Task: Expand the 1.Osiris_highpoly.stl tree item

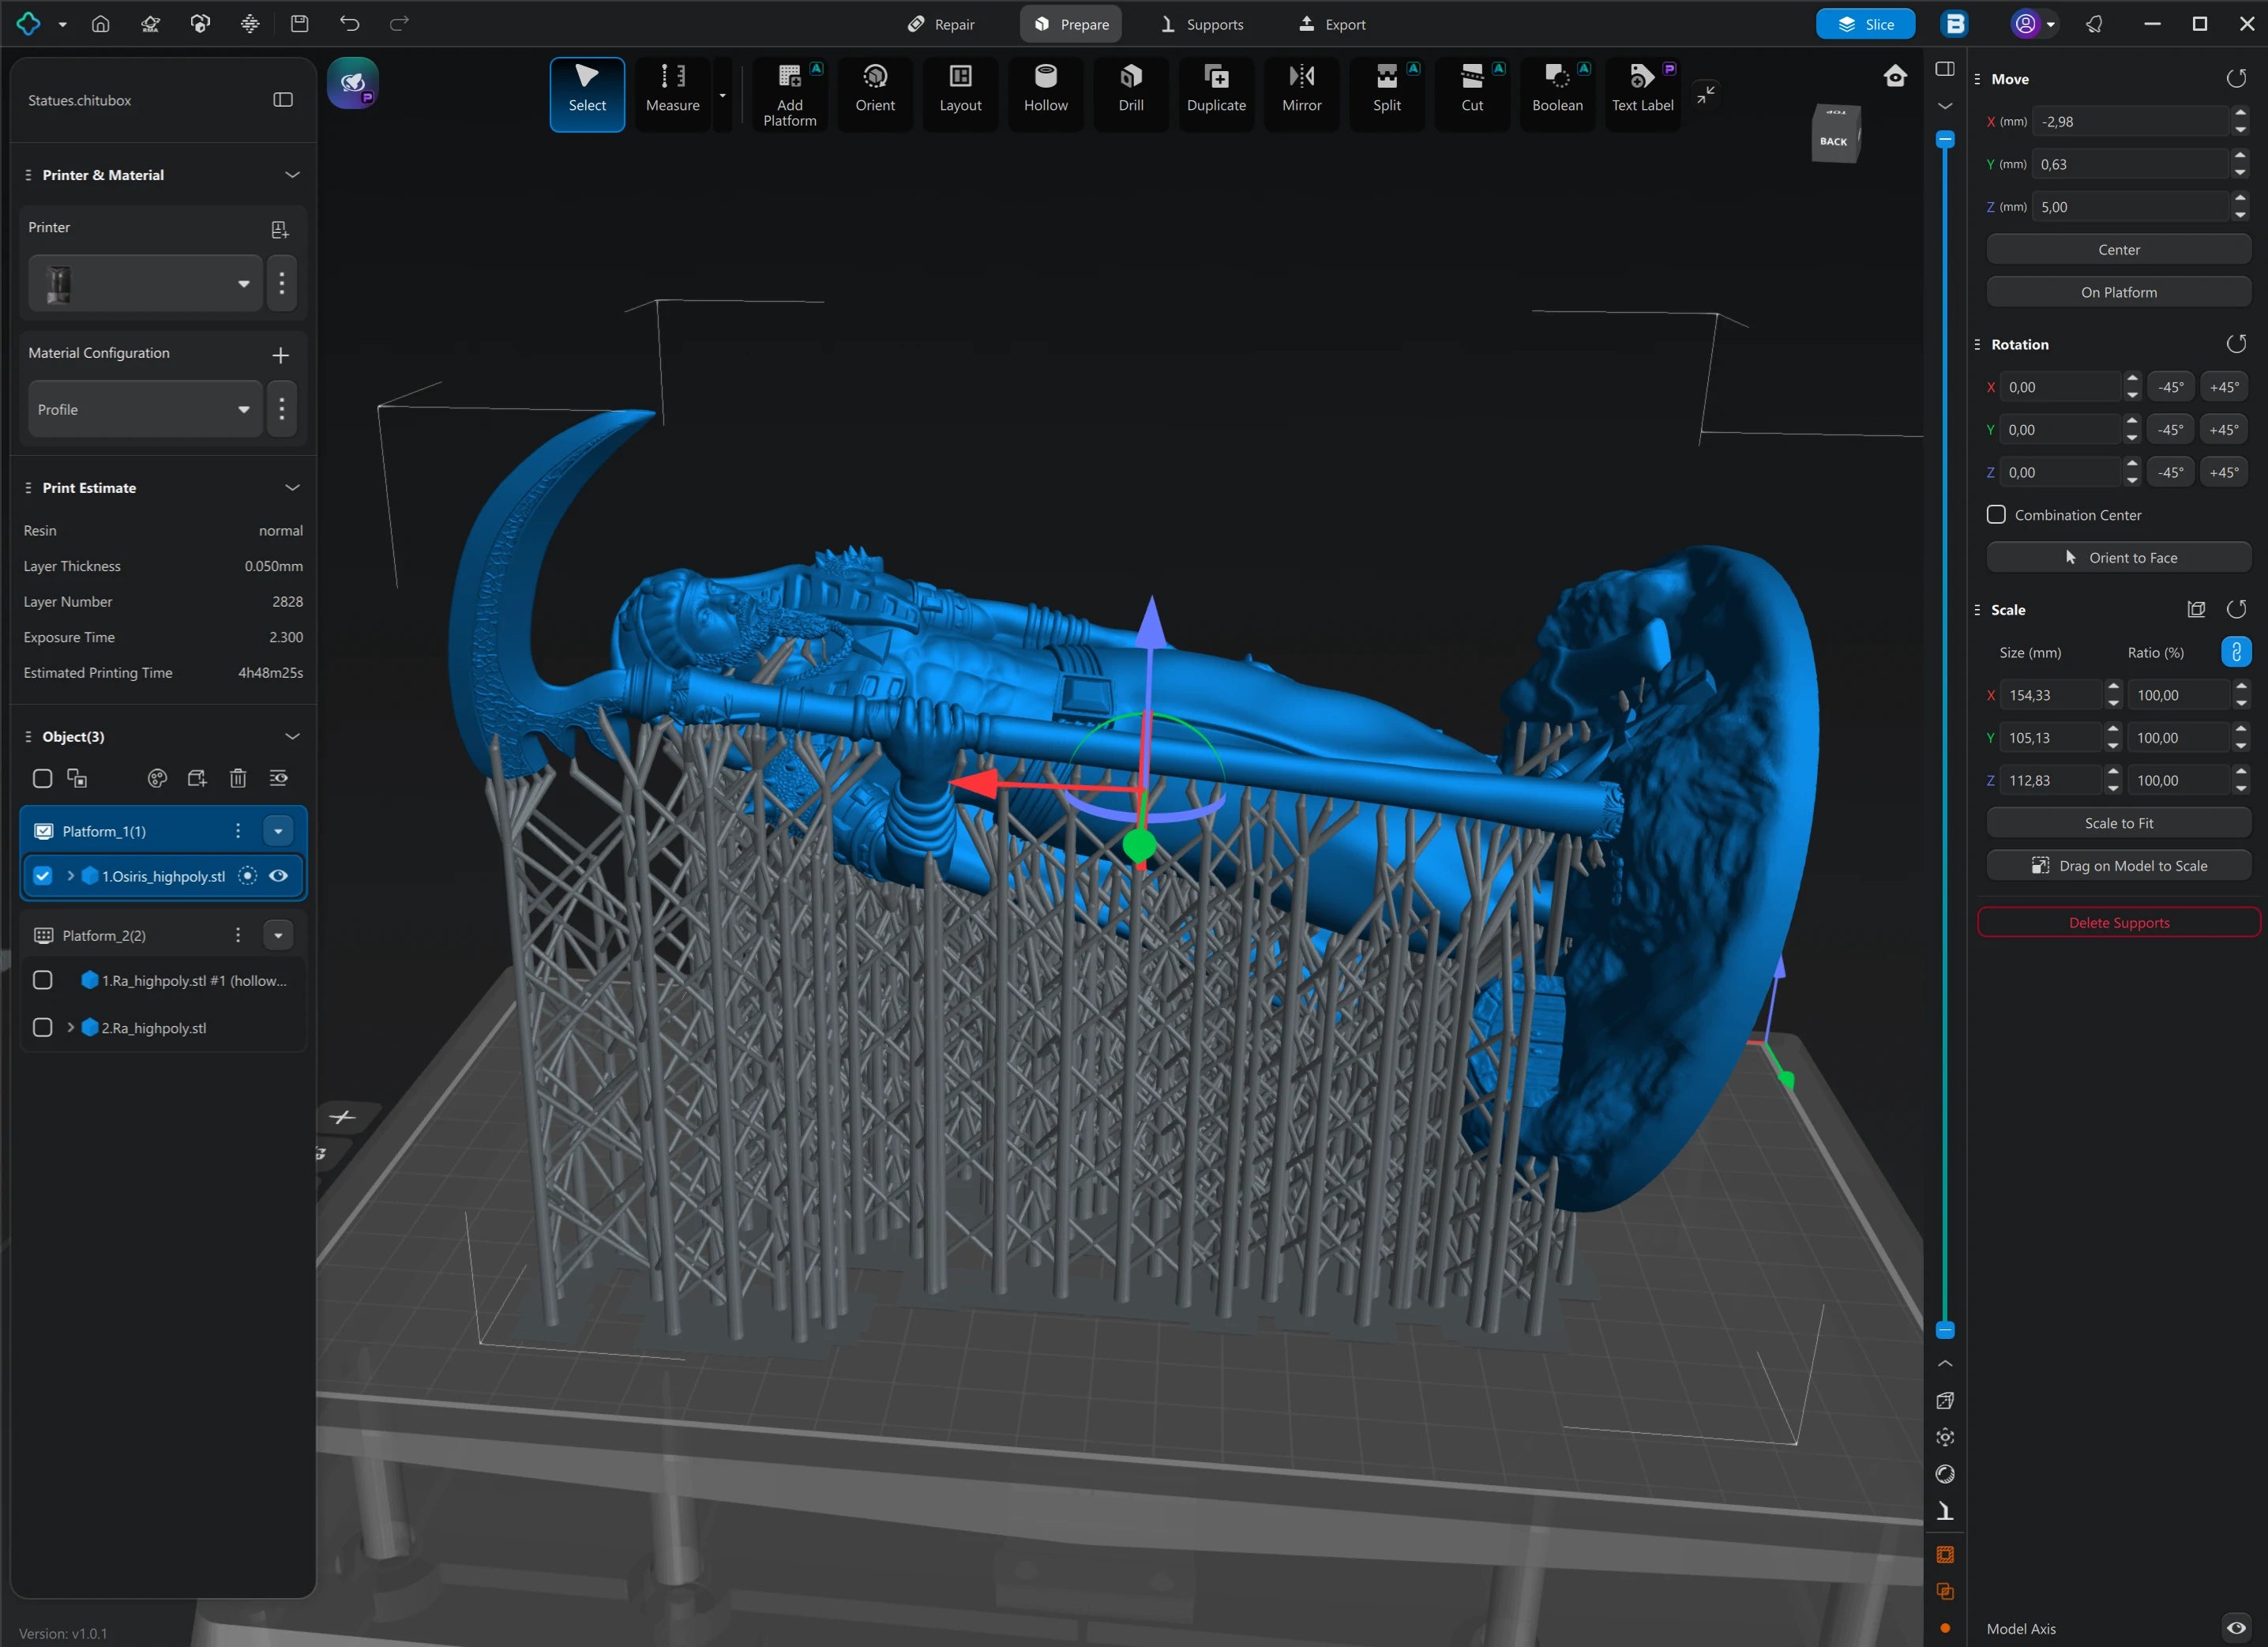Action: click(70, 875)
